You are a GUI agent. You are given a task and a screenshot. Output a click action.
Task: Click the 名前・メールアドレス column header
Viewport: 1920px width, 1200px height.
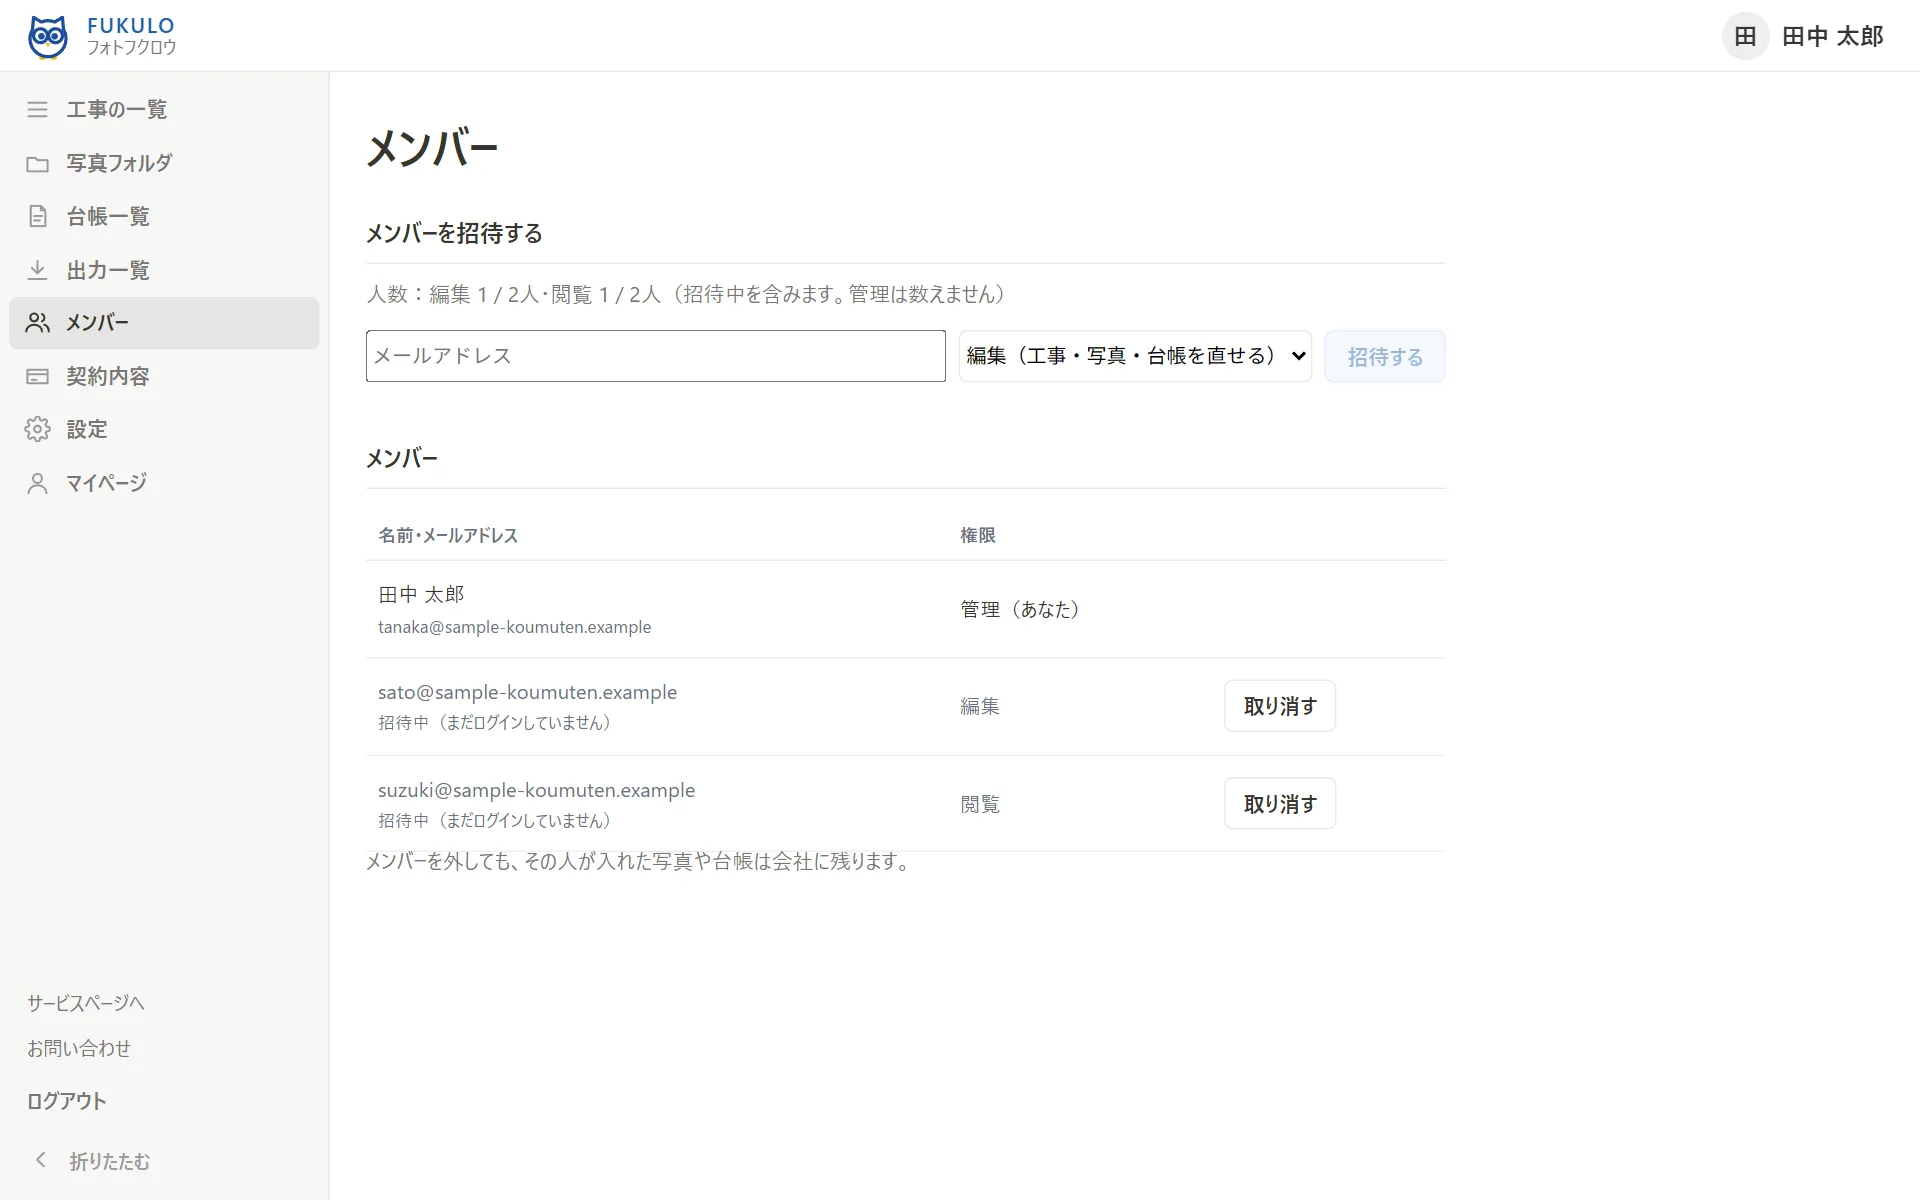[448, 535]
